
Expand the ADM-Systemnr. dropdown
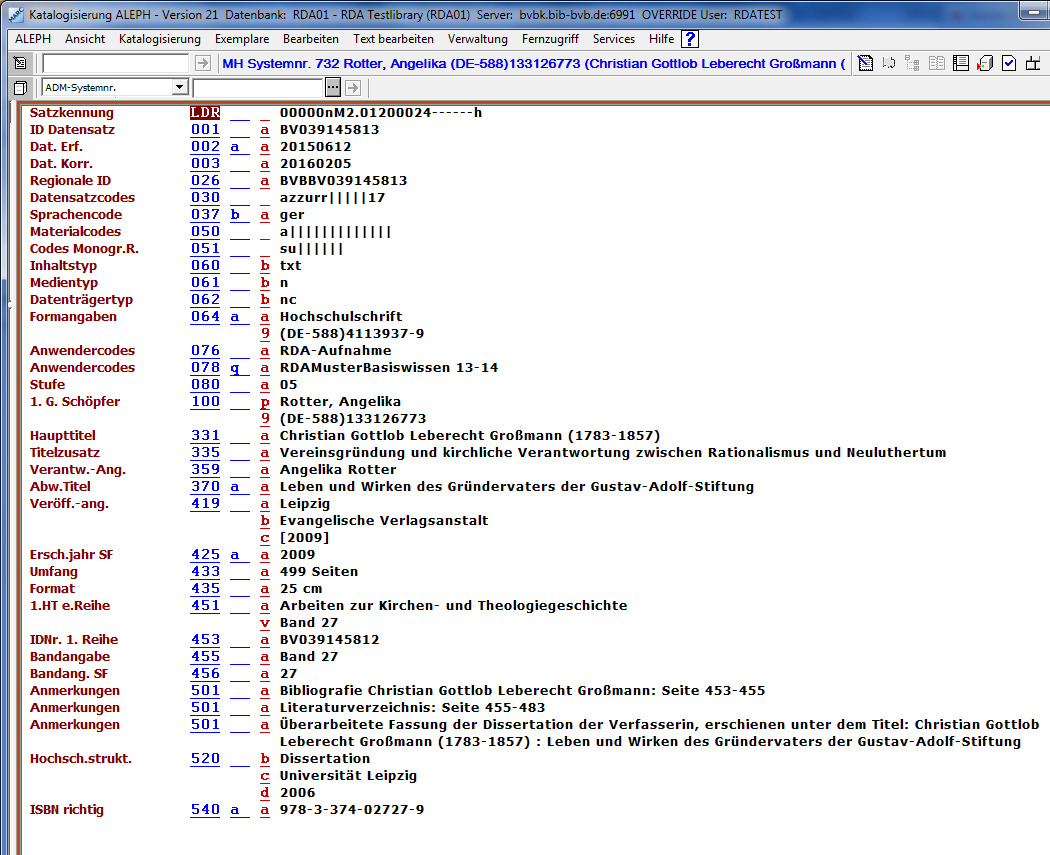tap(179, 87)
